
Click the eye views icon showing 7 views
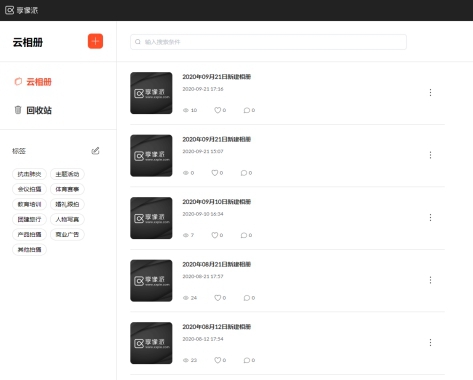click(x=186, y=235)
